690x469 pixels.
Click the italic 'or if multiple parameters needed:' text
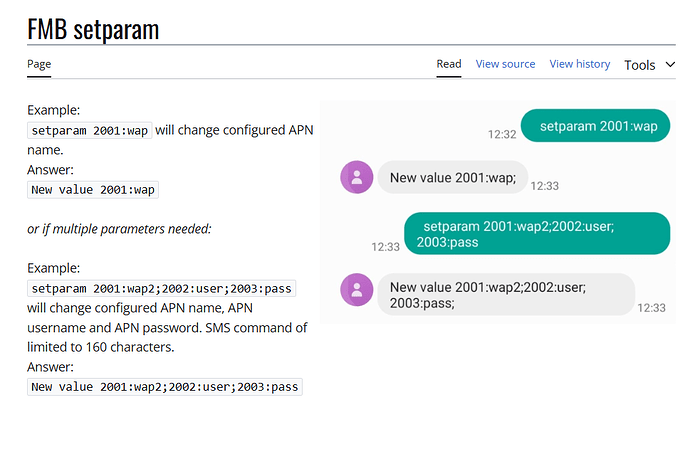coord(119,229)
